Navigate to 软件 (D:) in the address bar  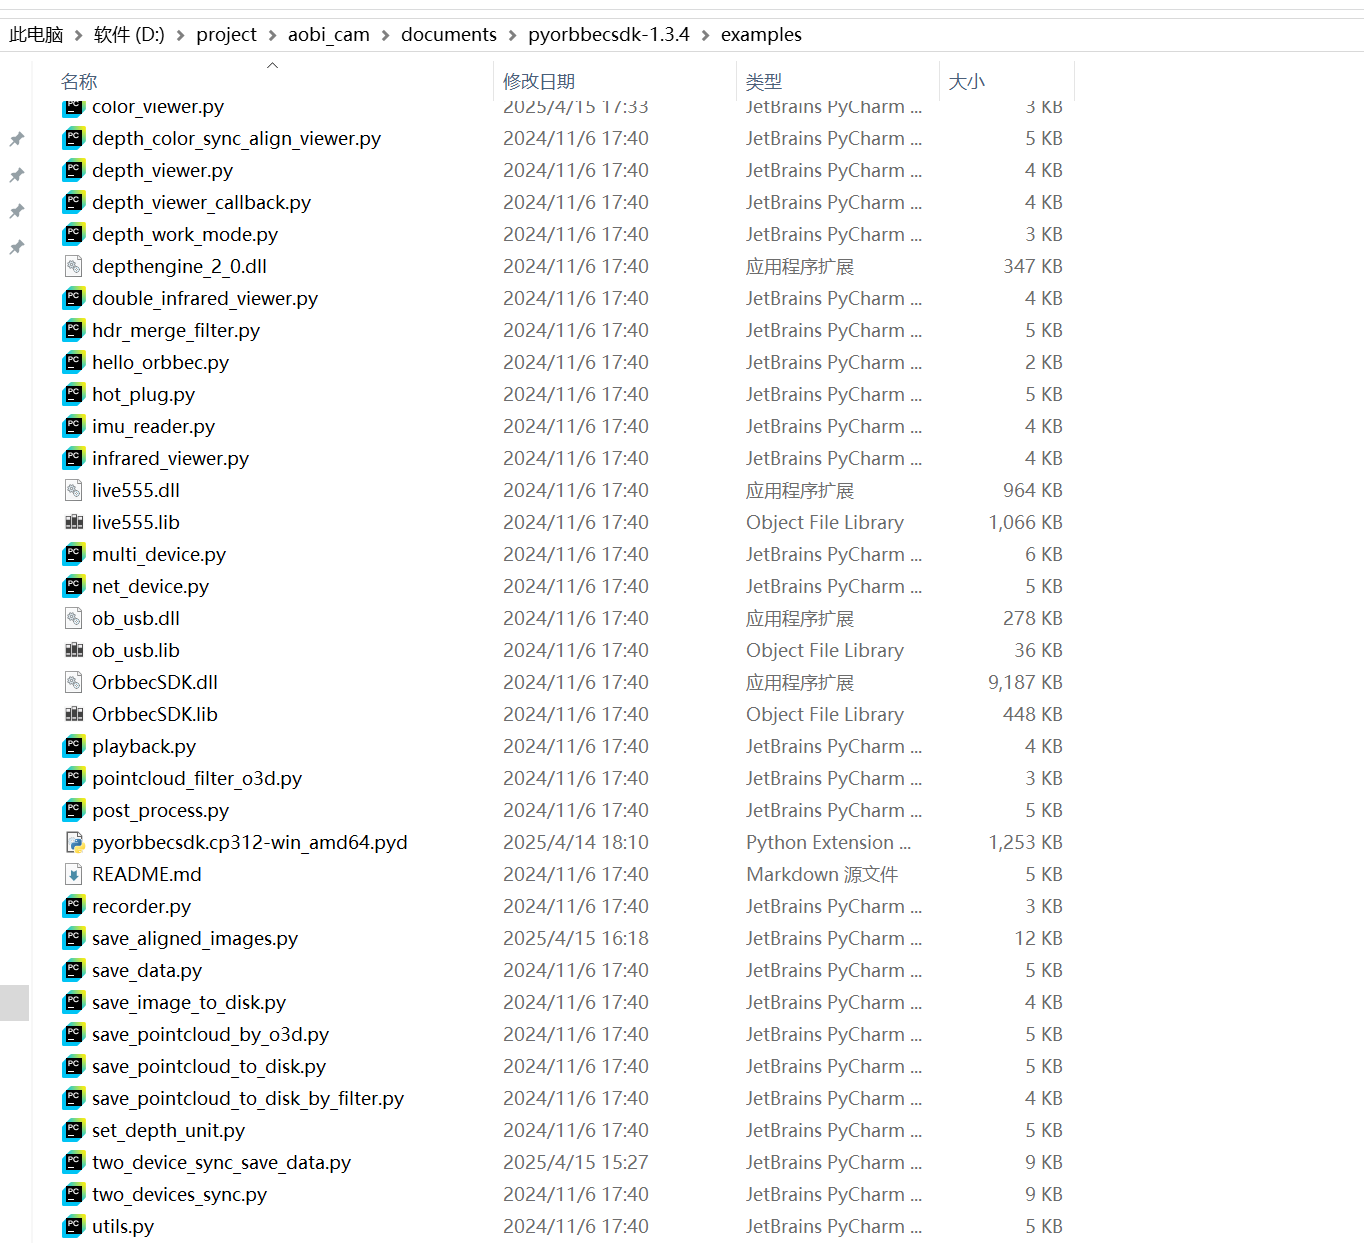click(x=129, y=34)
